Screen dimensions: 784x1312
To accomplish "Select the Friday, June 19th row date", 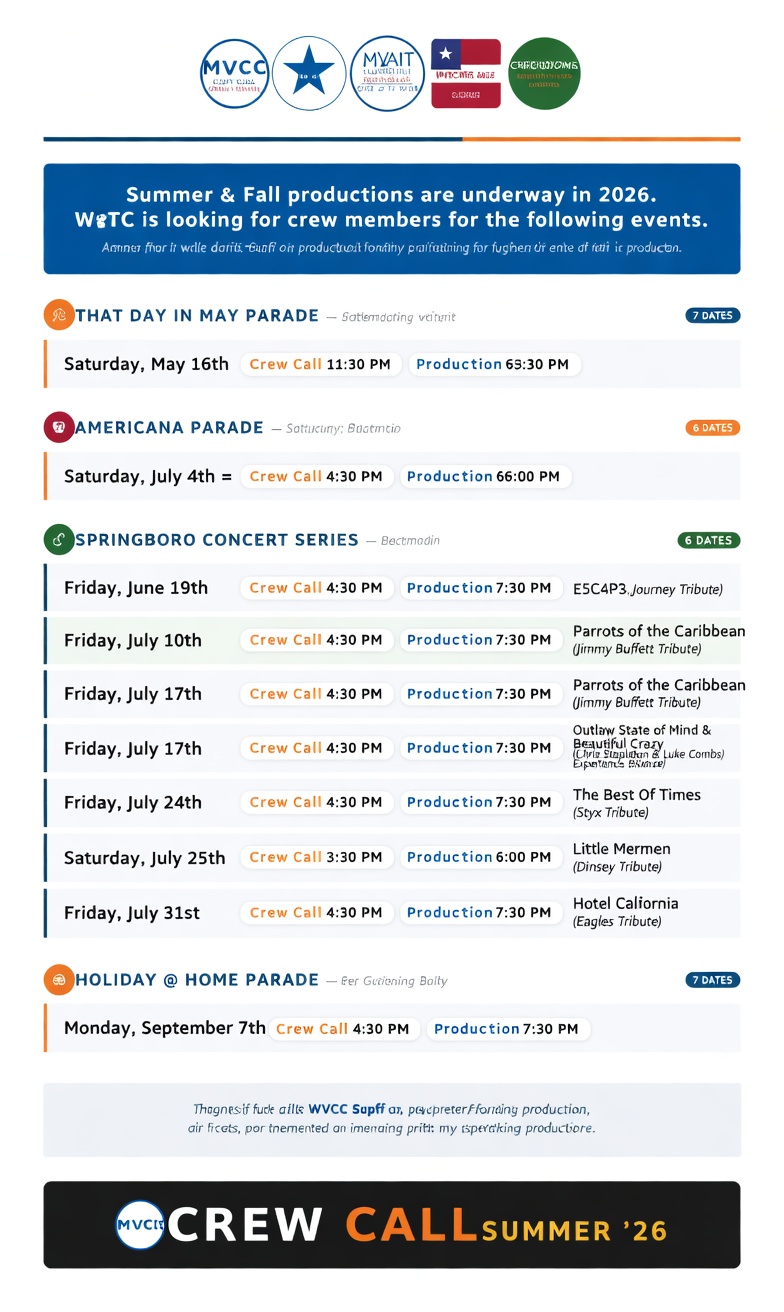I will click(136, 588).
